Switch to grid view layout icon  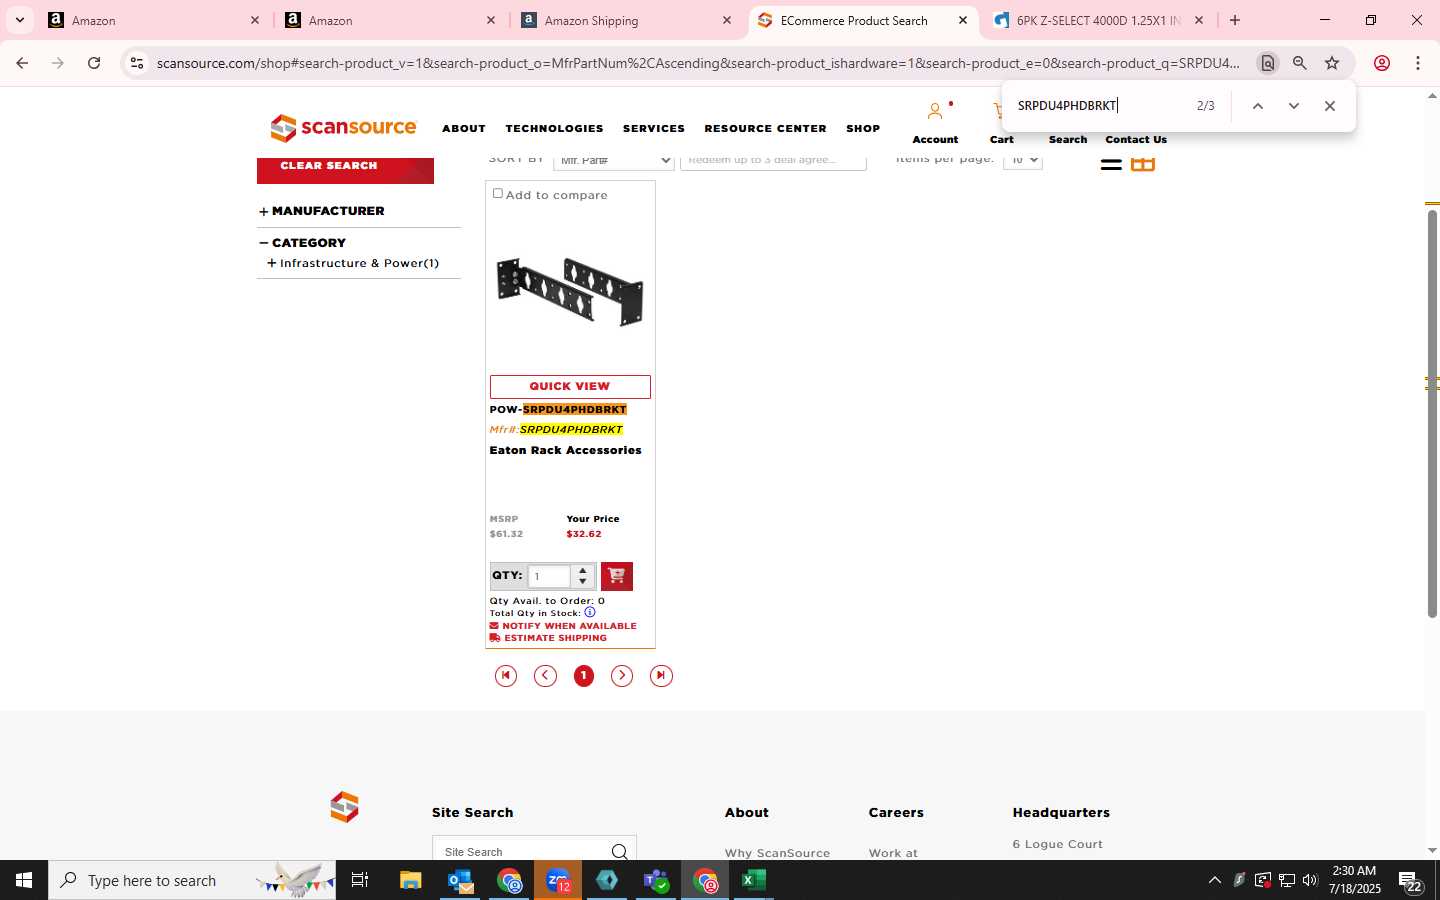click(x=1143, y=163)
